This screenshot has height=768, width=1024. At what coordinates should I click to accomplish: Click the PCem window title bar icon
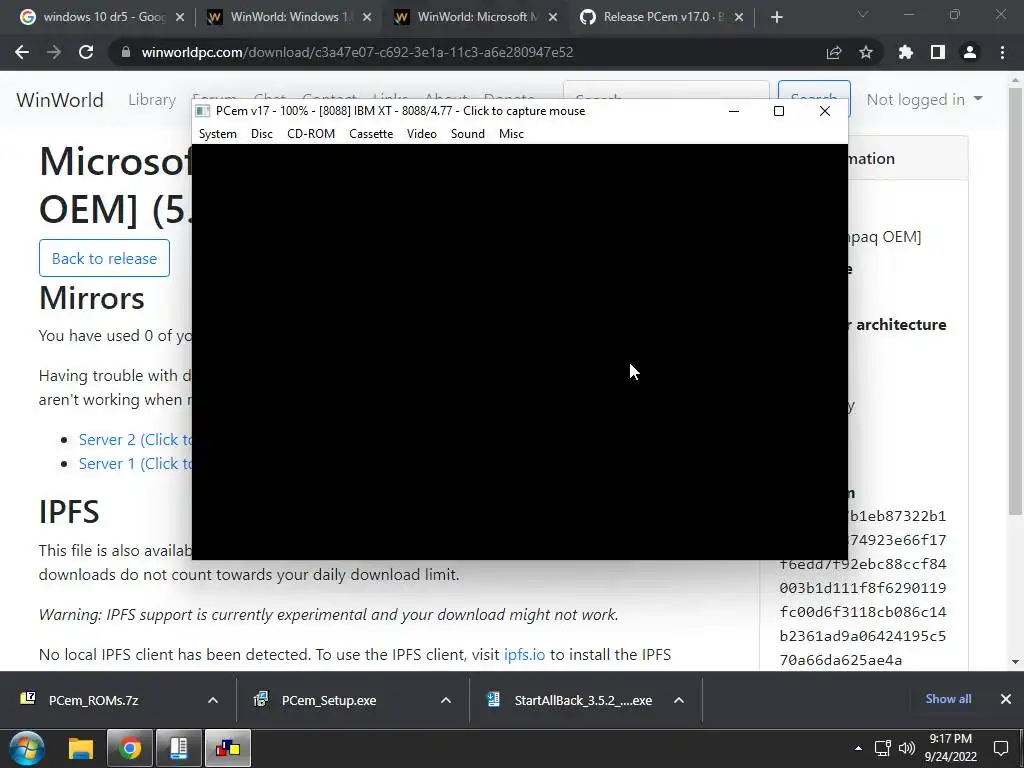coord(202,111)
